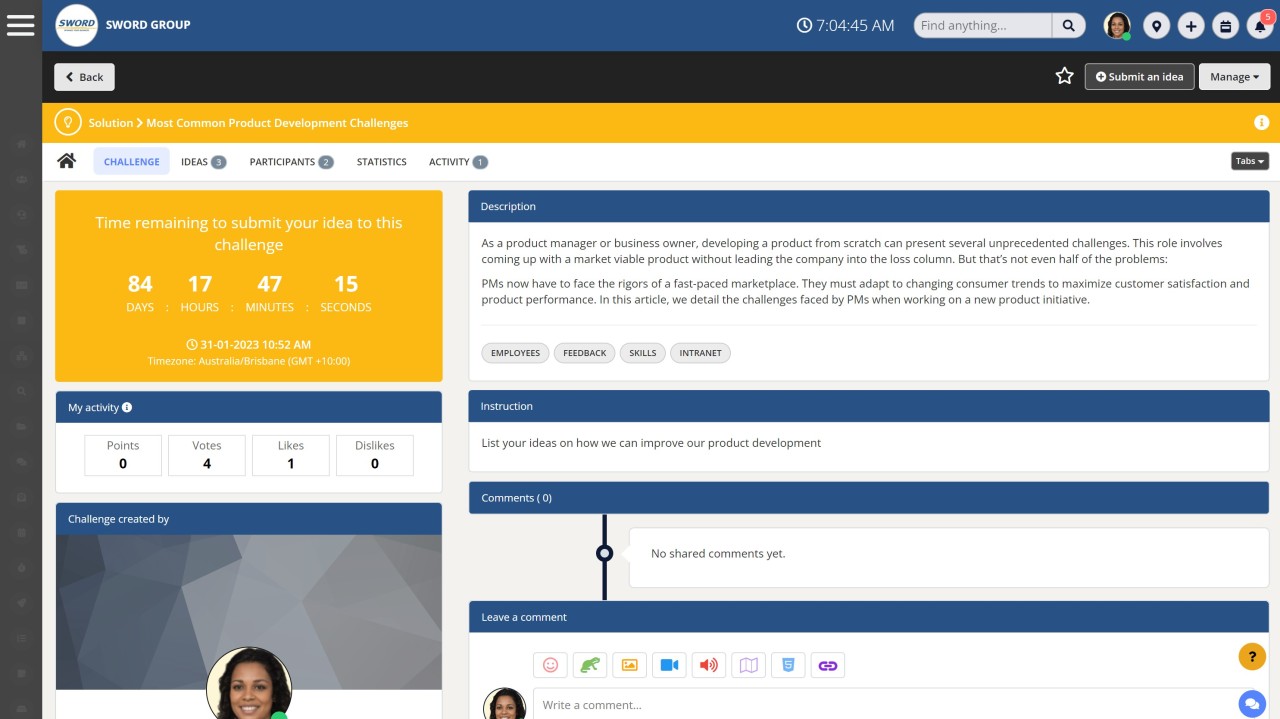
Task: Open the blue chat bubble button
Action: point(1252,704)
